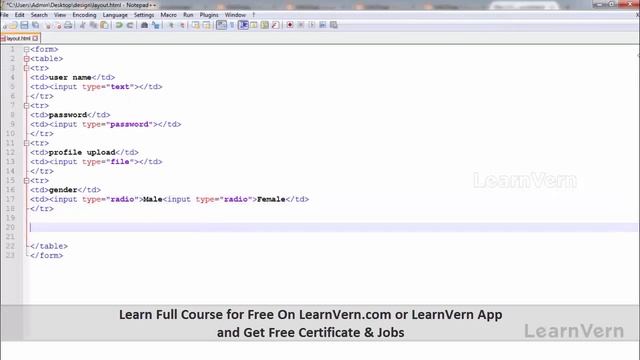The height and width of the screenshot is (360, 640).
Task: Place cursor in empty highlighted line 20
Action: pyautogui.click(x=333, y=227)
